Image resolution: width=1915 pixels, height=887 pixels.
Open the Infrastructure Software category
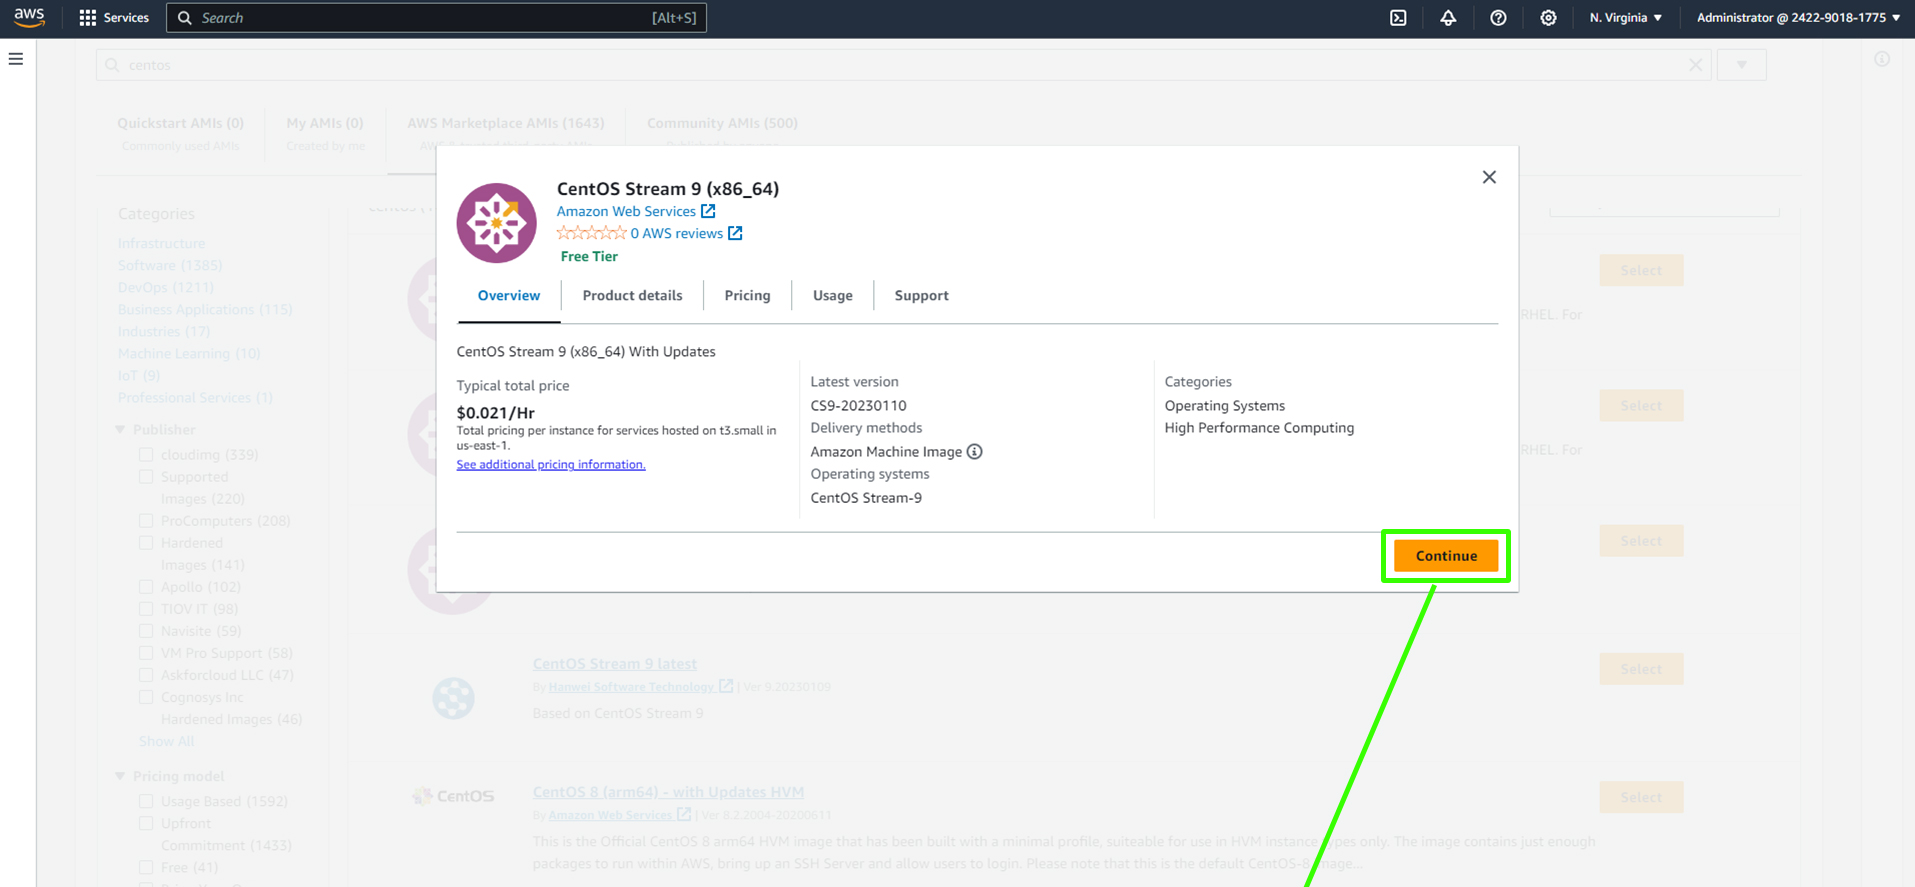click(x=170, y=254)
